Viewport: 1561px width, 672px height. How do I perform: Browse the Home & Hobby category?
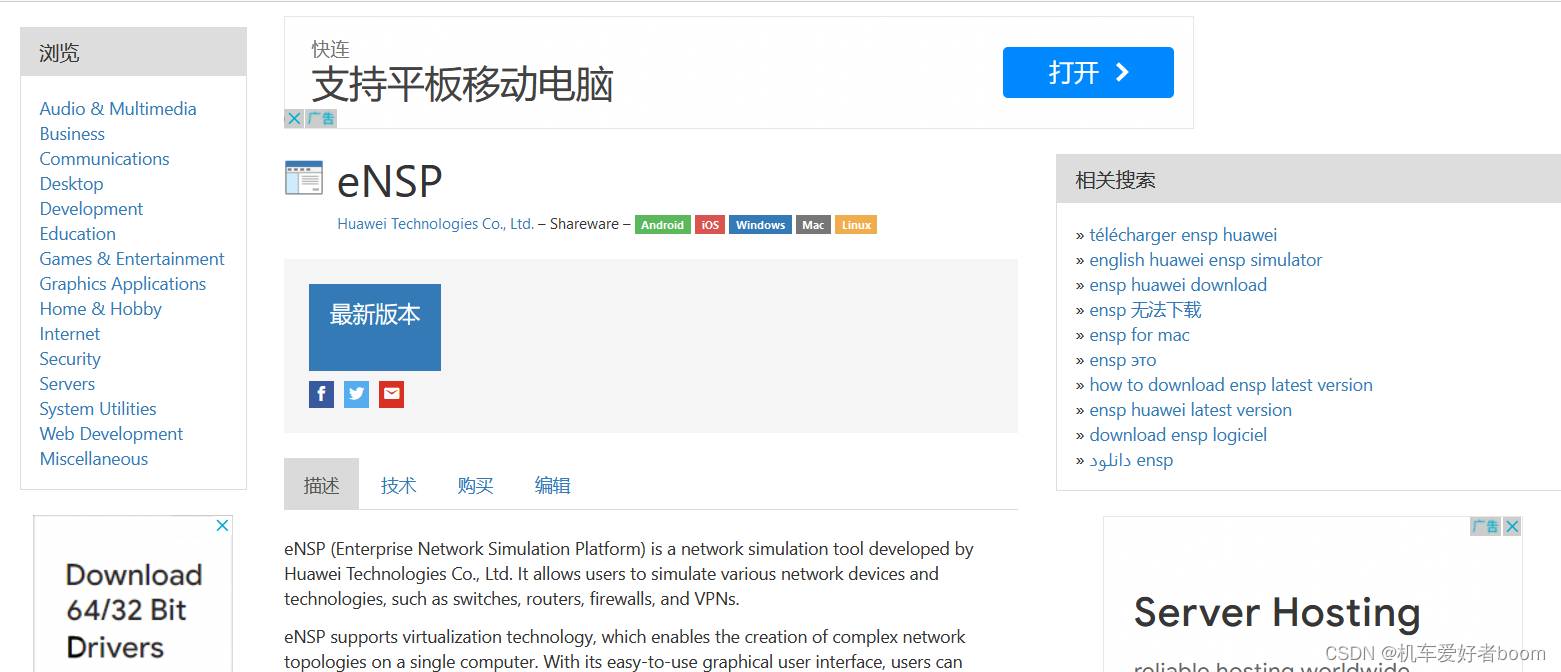point(100,309)
